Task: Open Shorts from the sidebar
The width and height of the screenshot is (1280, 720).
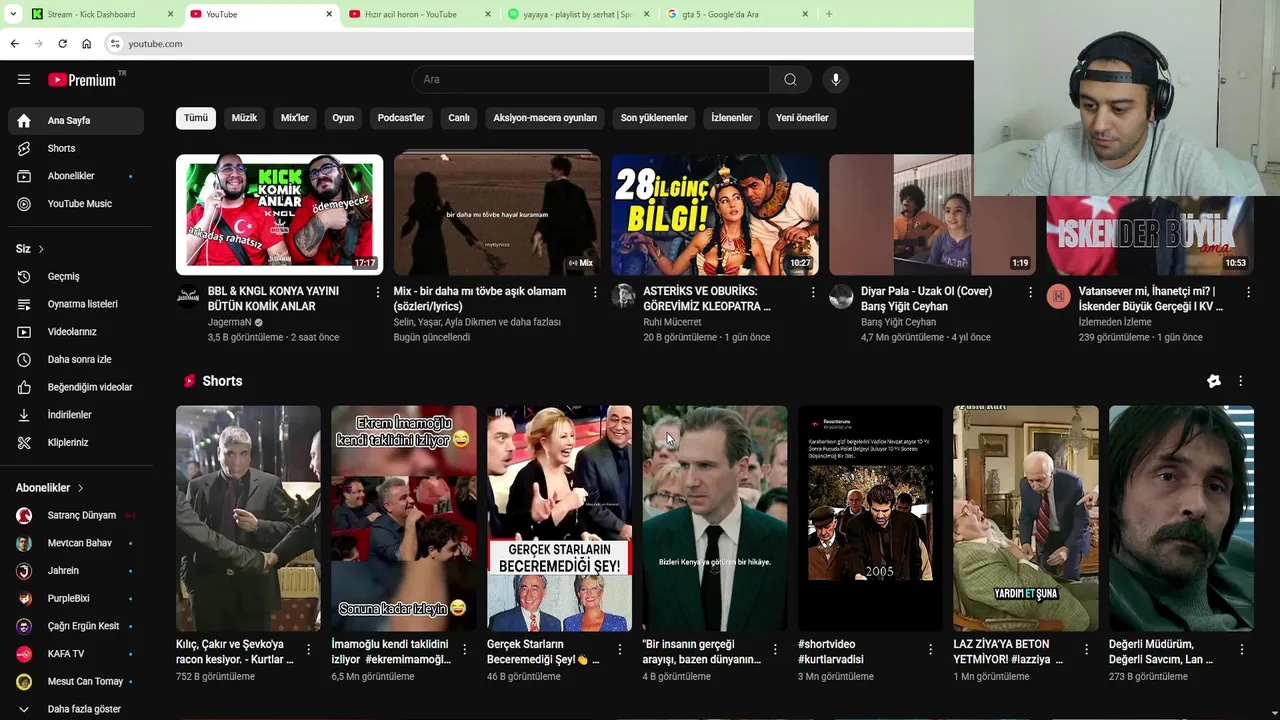Action: 76,148
